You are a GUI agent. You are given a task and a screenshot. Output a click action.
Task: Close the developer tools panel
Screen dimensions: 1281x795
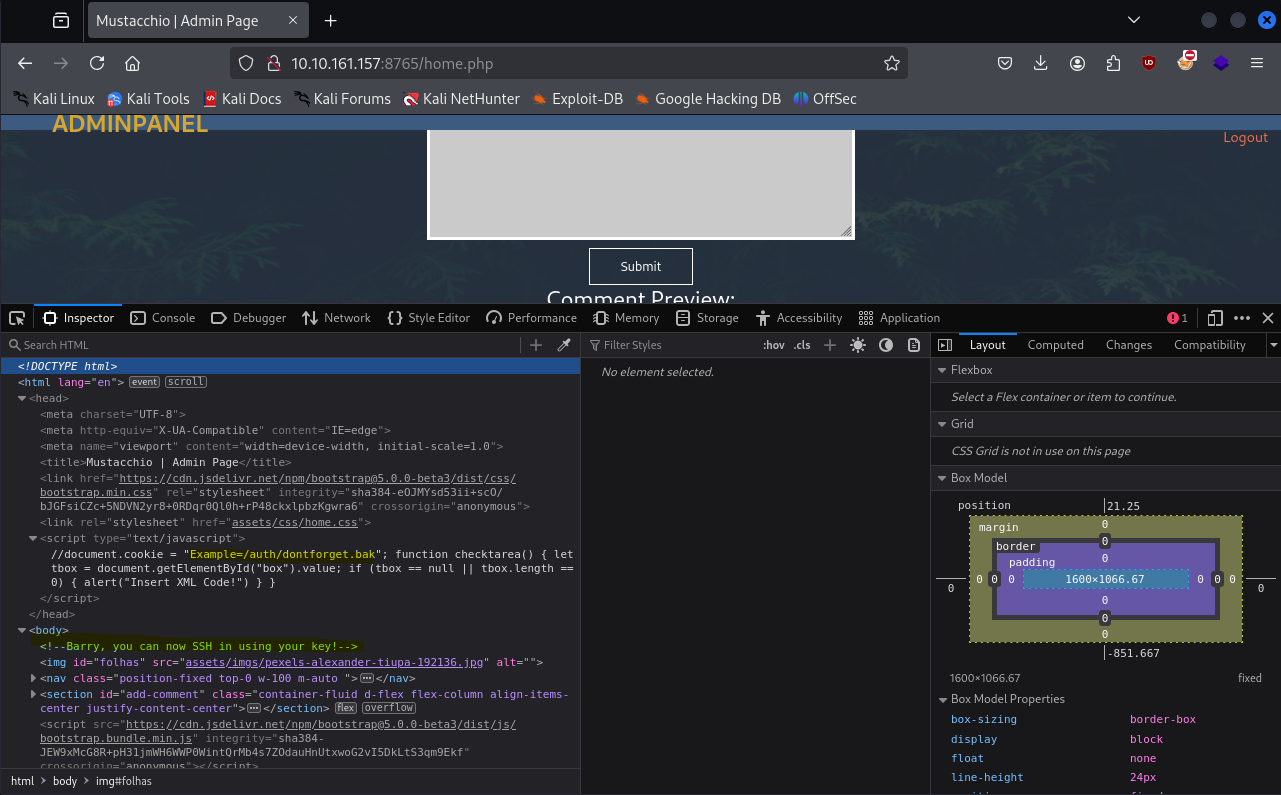point(1268,318)
